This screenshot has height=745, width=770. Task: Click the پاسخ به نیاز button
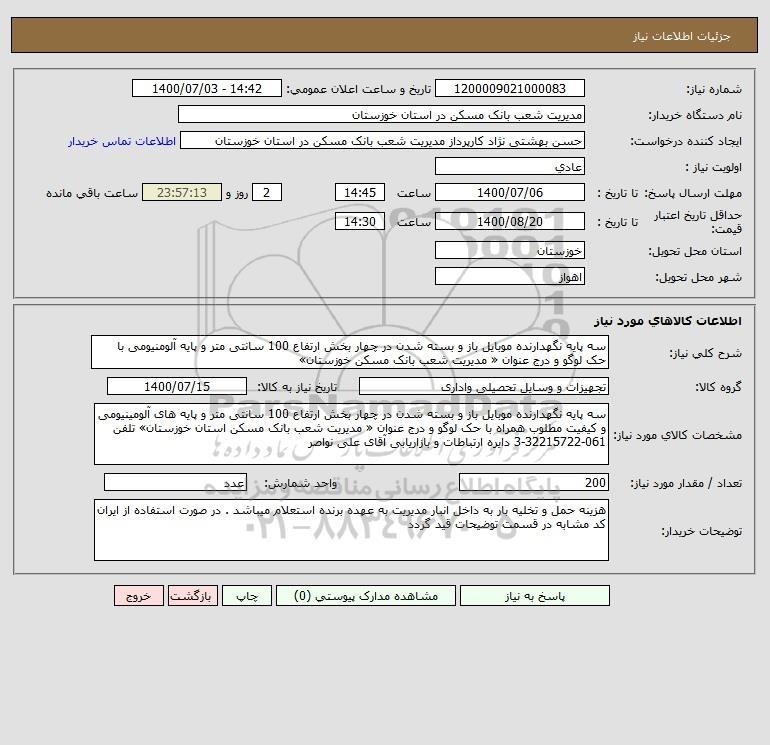point(535,596)
